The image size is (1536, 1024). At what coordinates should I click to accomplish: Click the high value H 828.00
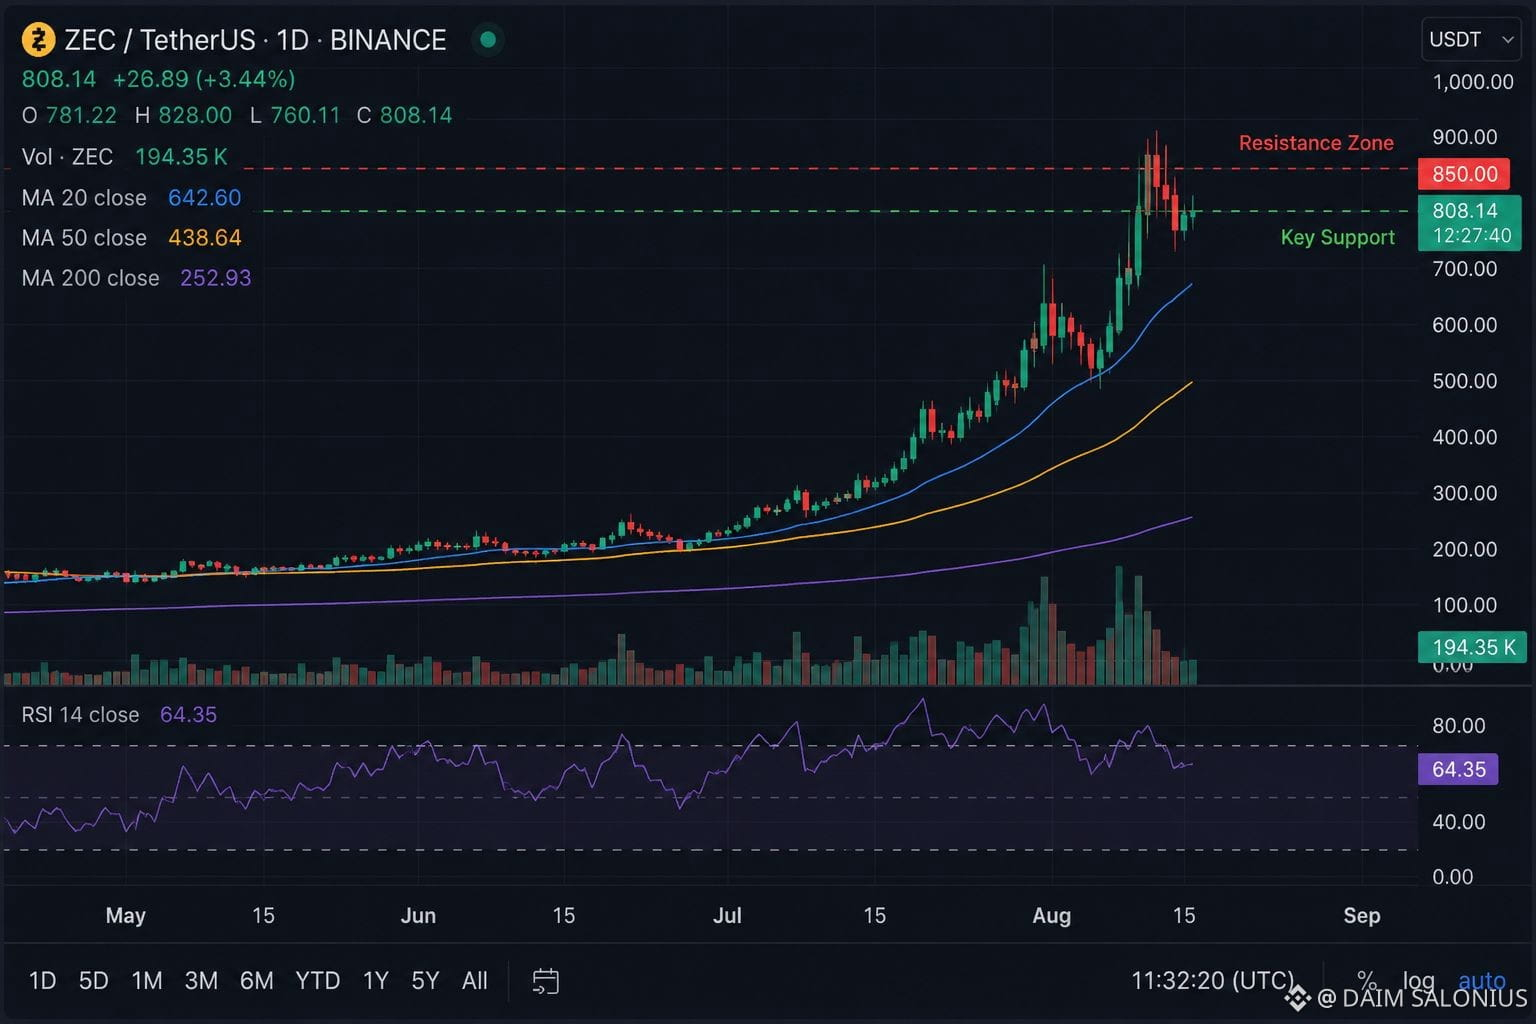click(x=183, y=116)
